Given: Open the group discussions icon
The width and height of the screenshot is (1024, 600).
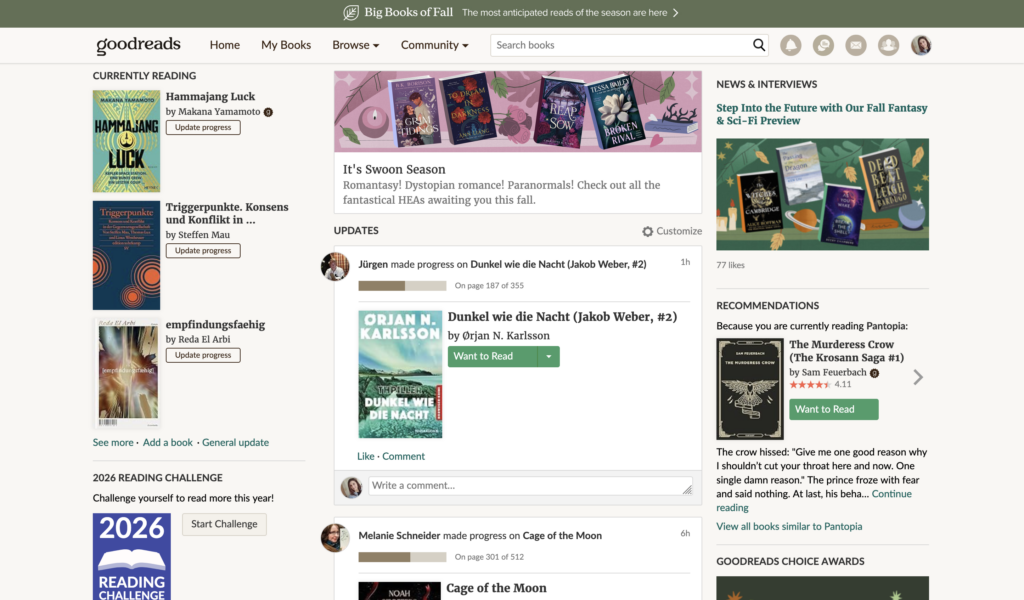Looking at the screenshot, I should pos(823,45).
